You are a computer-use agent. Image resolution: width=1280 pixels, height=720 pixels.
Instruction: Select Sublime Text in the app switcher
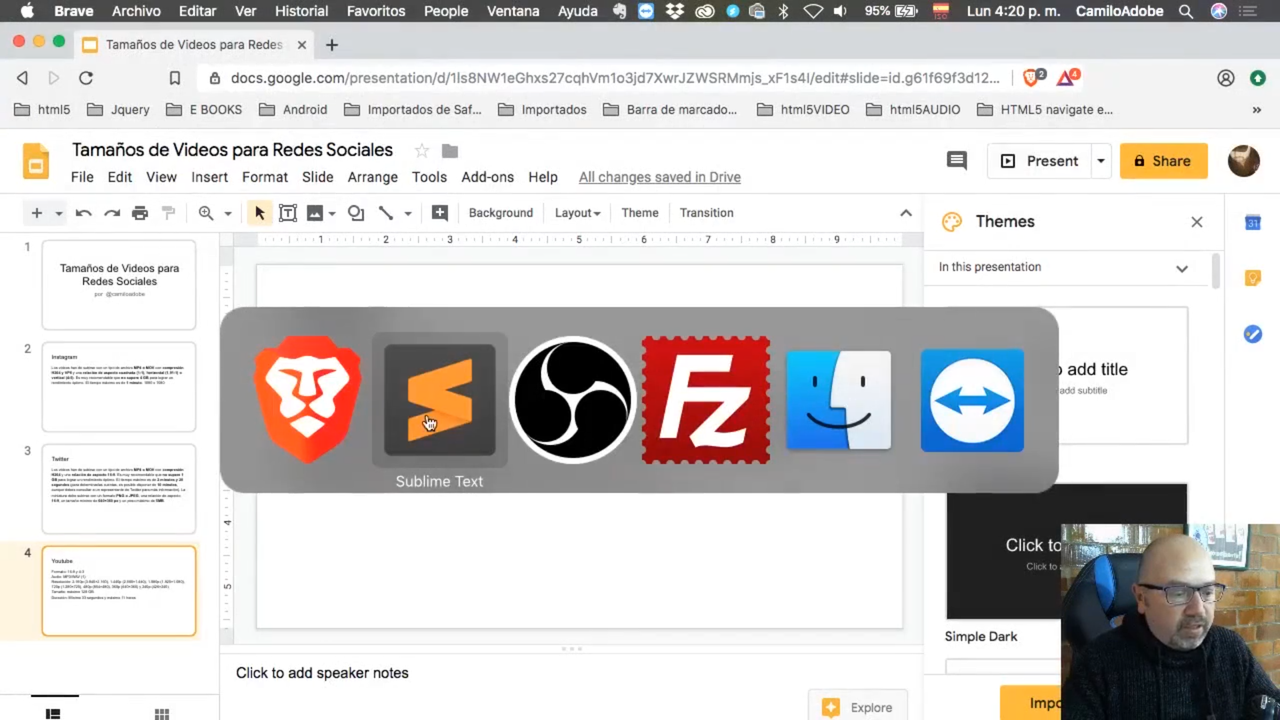[440, 400]
